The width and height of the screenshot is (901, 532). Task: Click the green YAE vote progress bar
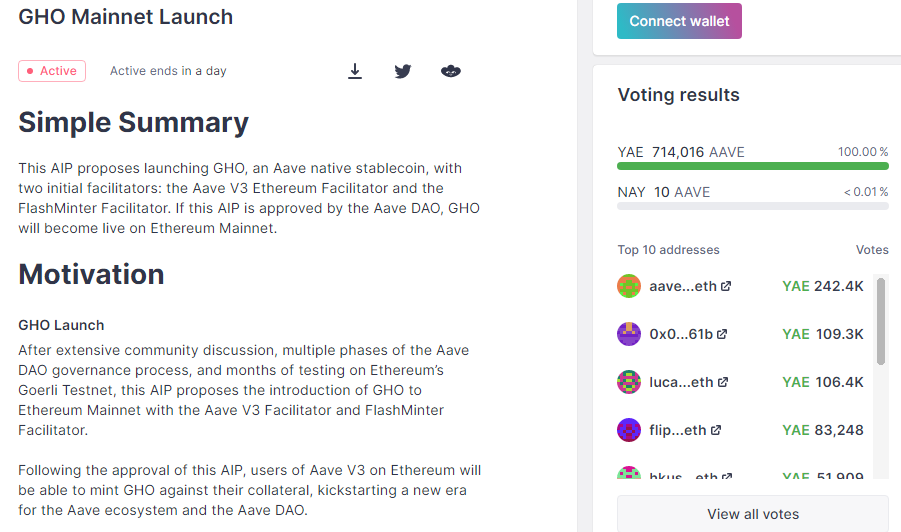pyautogui.click(x=753, y=166)
